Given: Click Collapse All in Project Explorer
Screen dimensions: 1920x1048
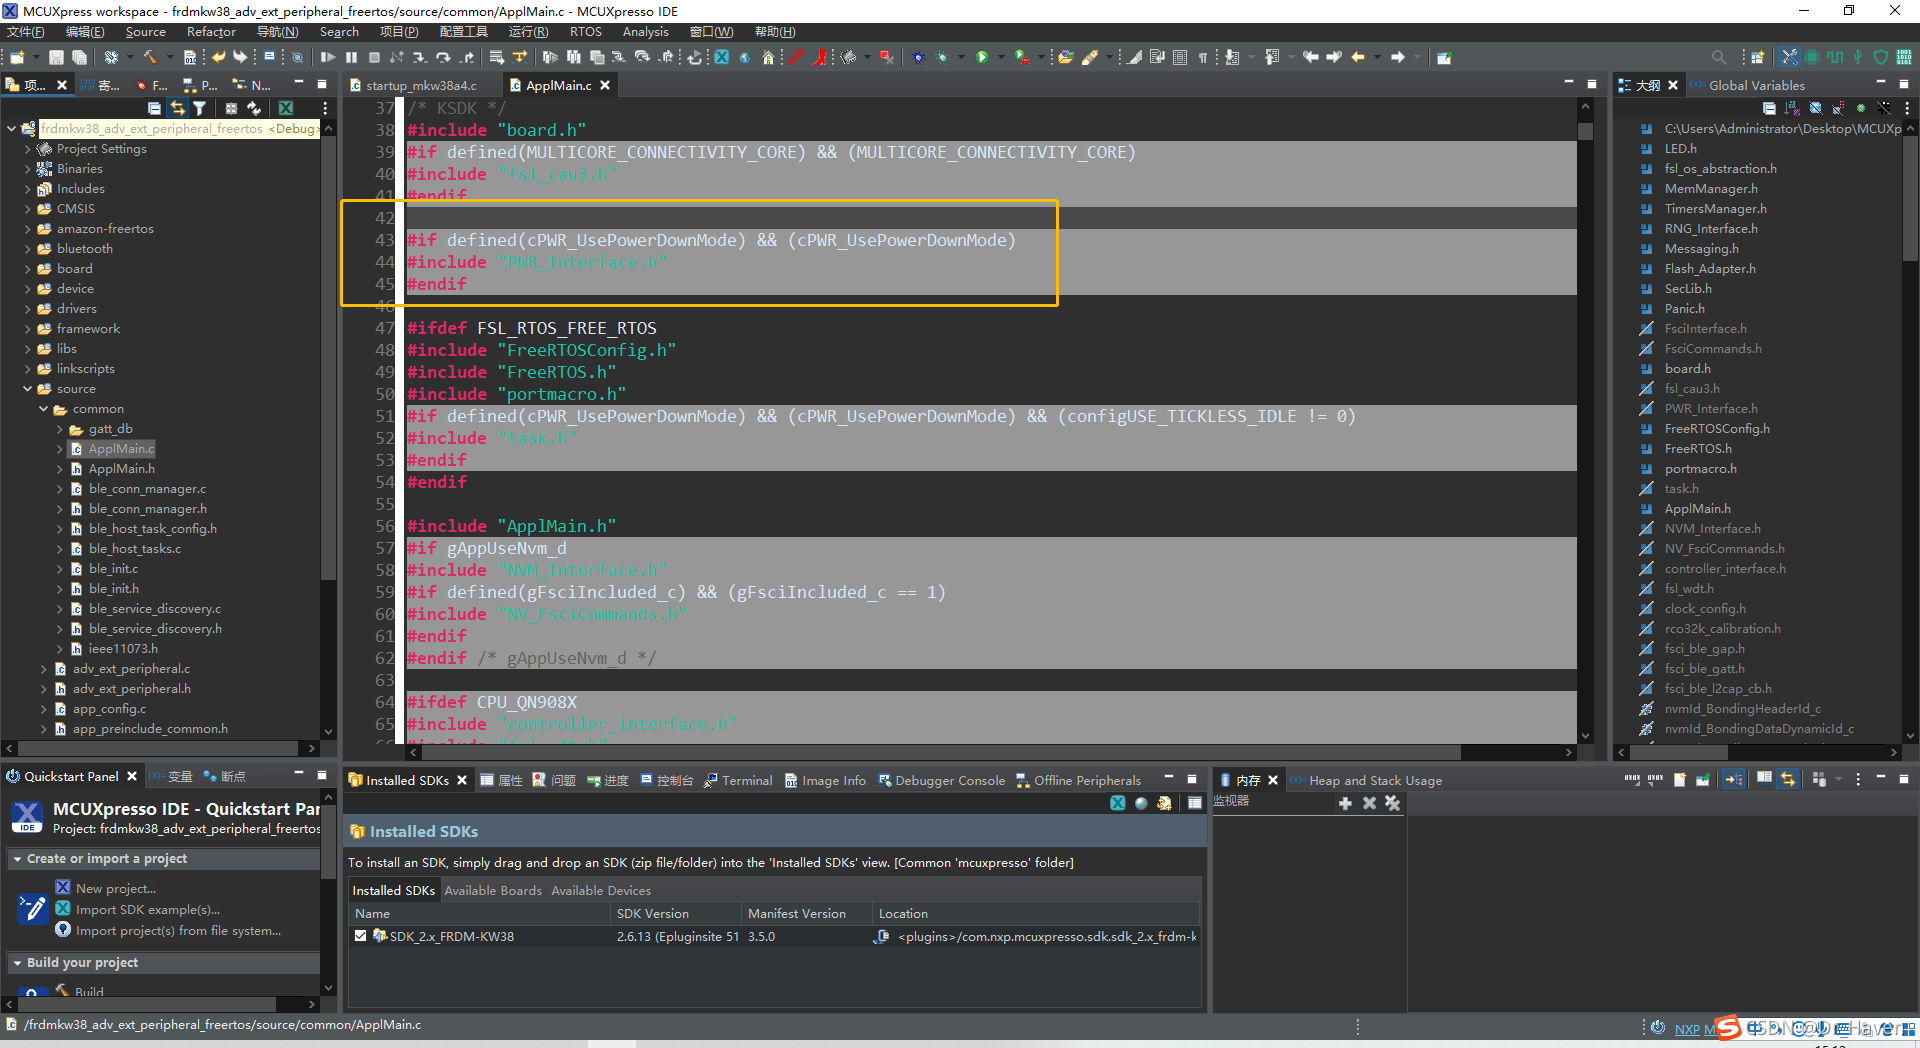Looking at the screenshot, I should tap(154, 108).
